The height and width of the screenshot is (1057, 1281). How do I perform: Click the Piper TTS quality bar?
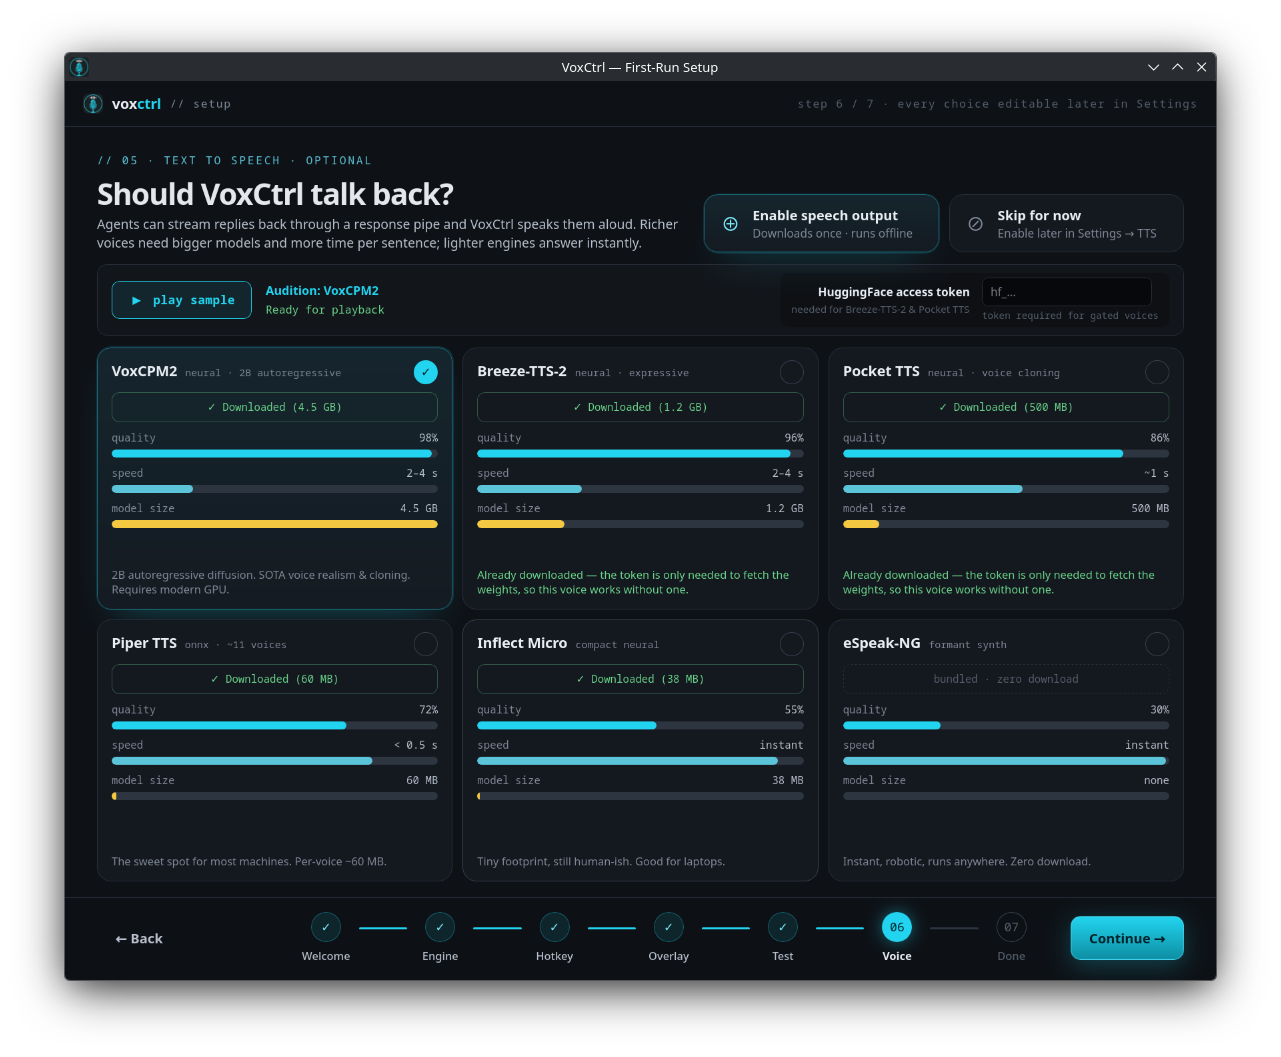275,726
